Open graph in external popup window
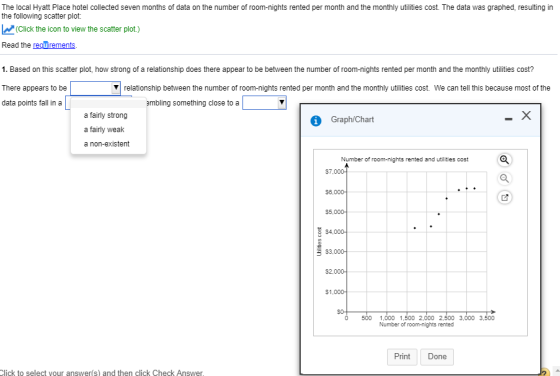The width and height of the screenshot is (560, 376). coord(504,197)
